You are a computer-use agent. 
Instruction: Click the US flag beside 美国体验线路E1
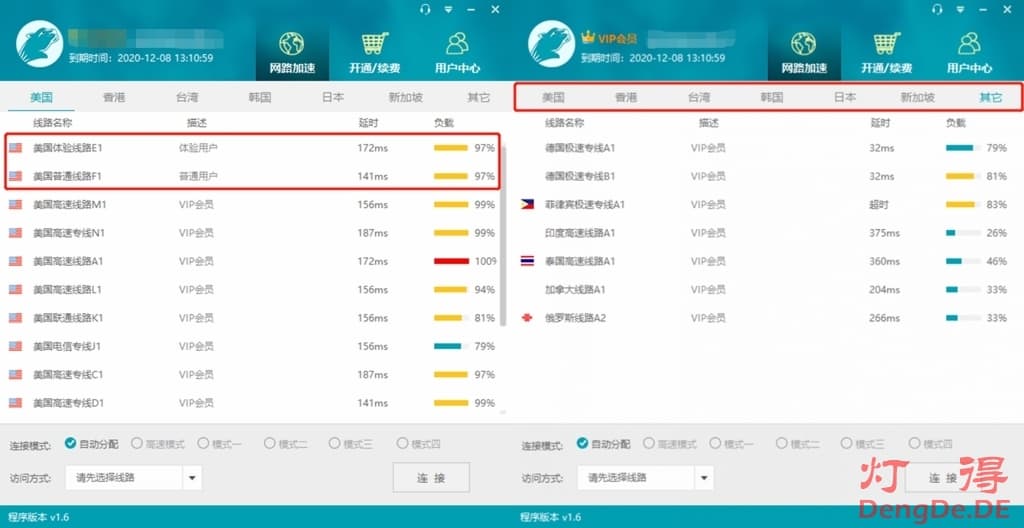tap(16, 148)
